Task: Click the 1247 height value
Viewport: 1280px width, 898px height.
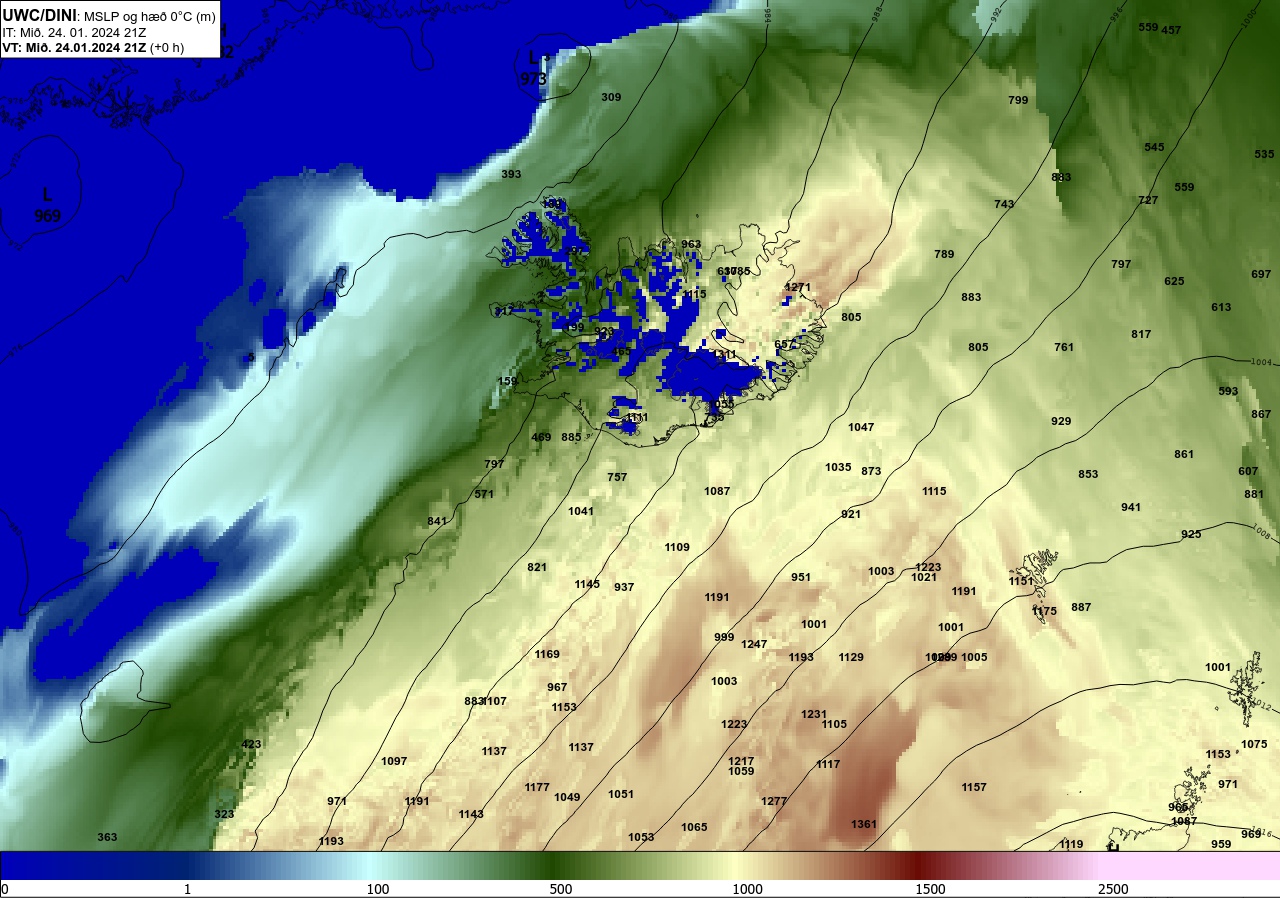Action: click(x=754, y=644)
